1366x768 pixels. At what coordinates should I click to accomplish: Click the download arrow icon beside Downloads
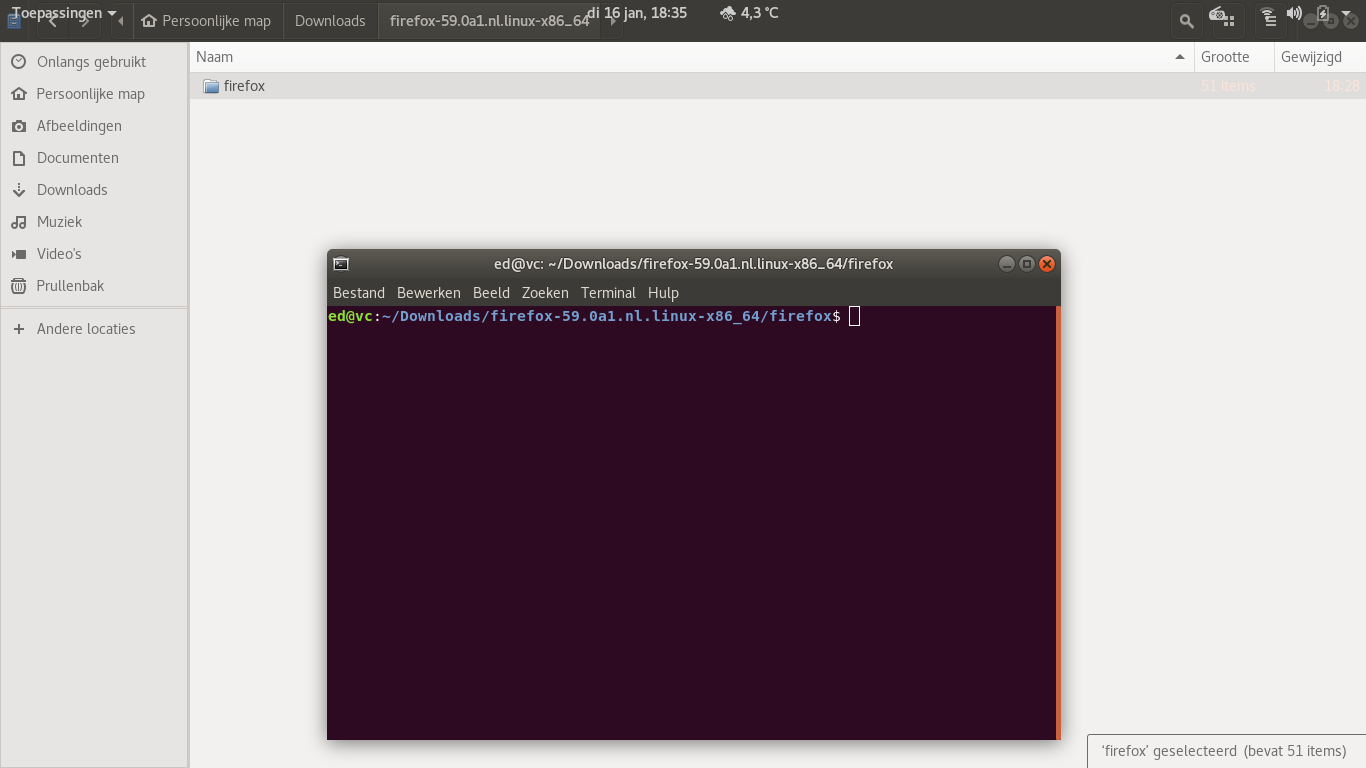(x=18, y=190)
